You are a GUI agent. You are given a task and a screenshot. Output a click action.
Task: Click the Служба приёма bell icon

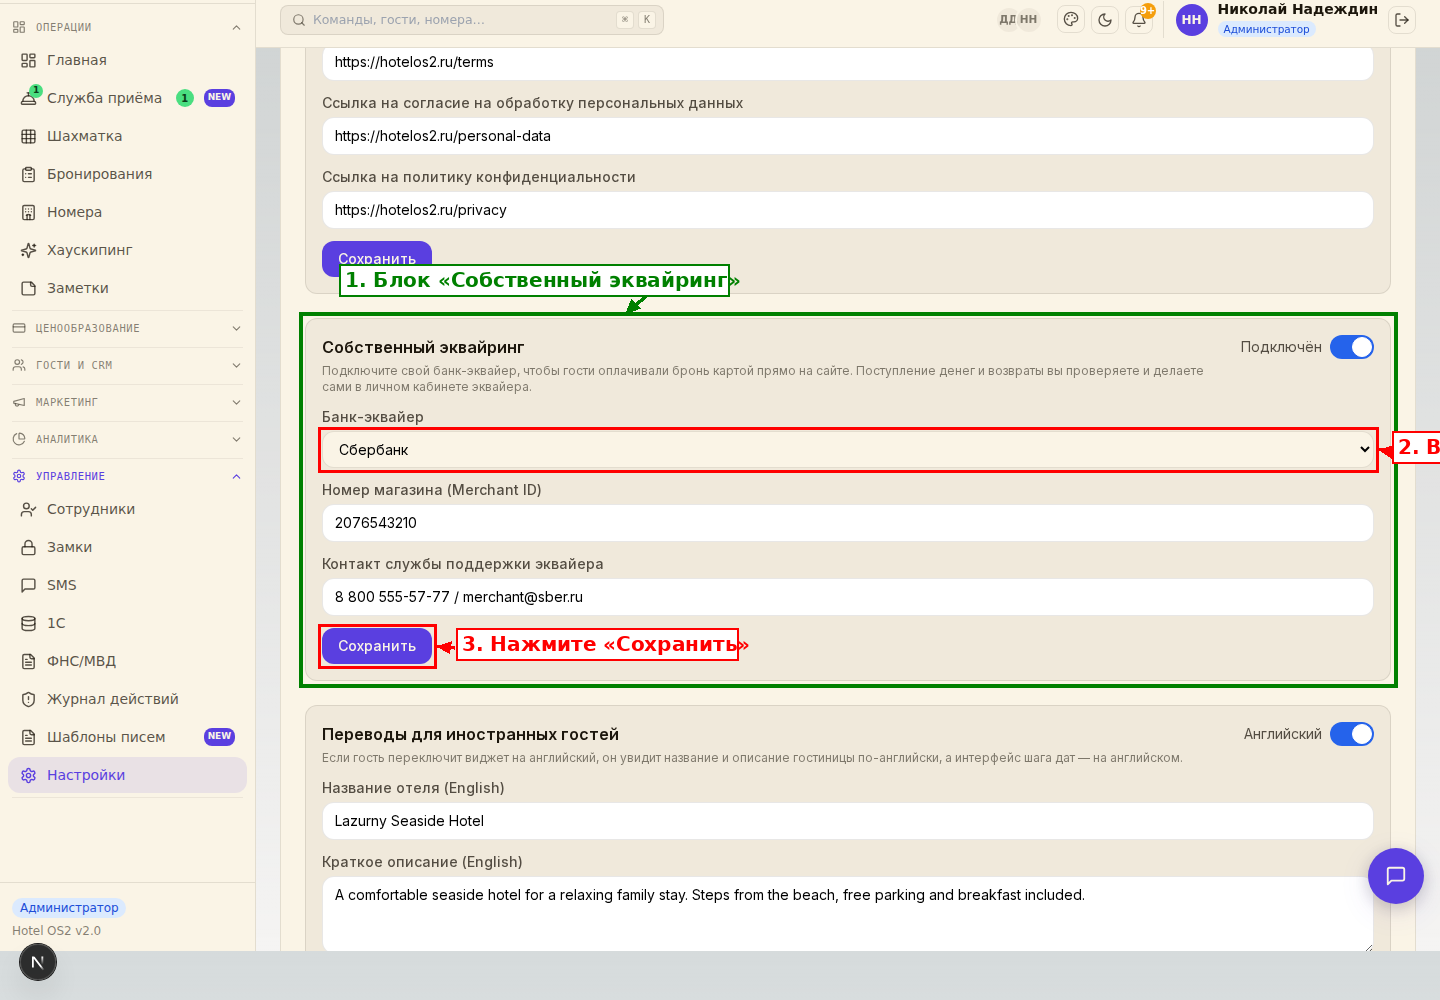(29, 98)
